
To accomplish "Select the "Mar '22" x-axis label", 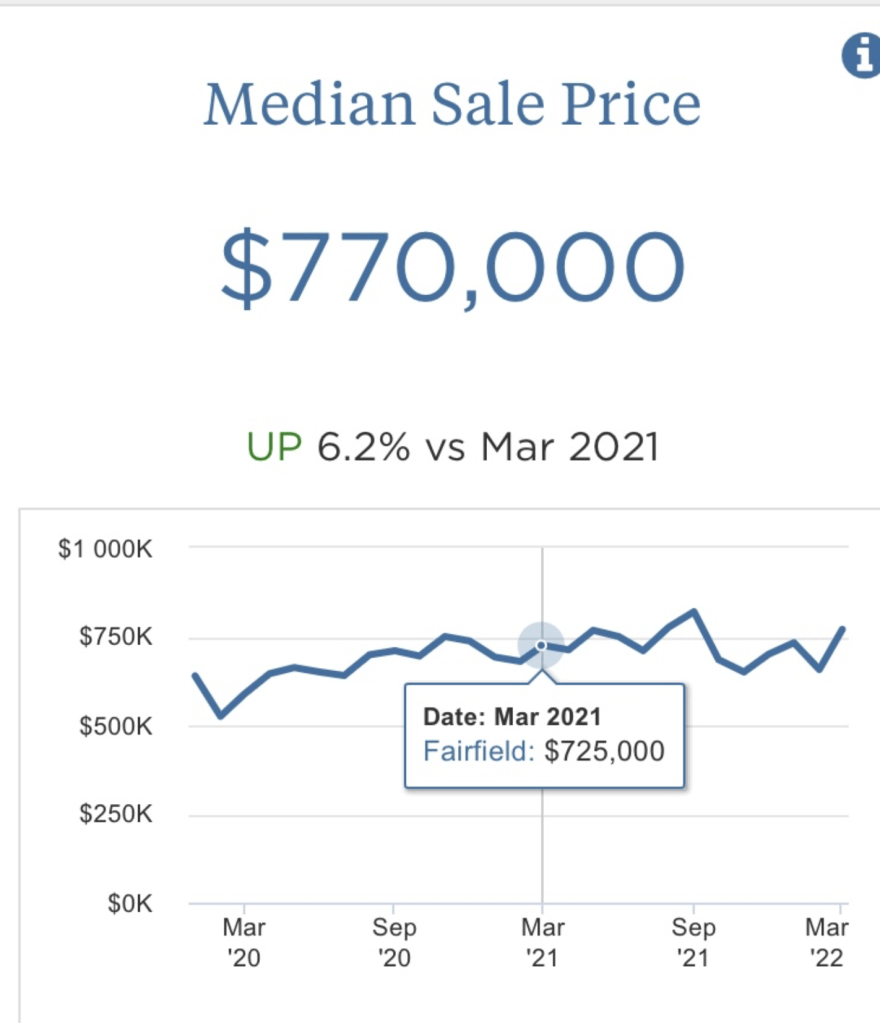I will point(826,943).
